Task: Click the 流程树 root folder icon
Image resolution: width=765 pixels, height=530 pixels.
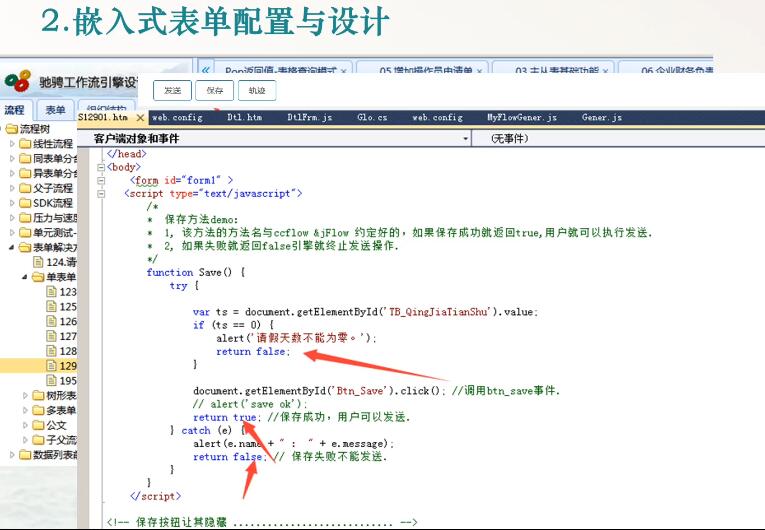Action: click(x=12, y=129)
